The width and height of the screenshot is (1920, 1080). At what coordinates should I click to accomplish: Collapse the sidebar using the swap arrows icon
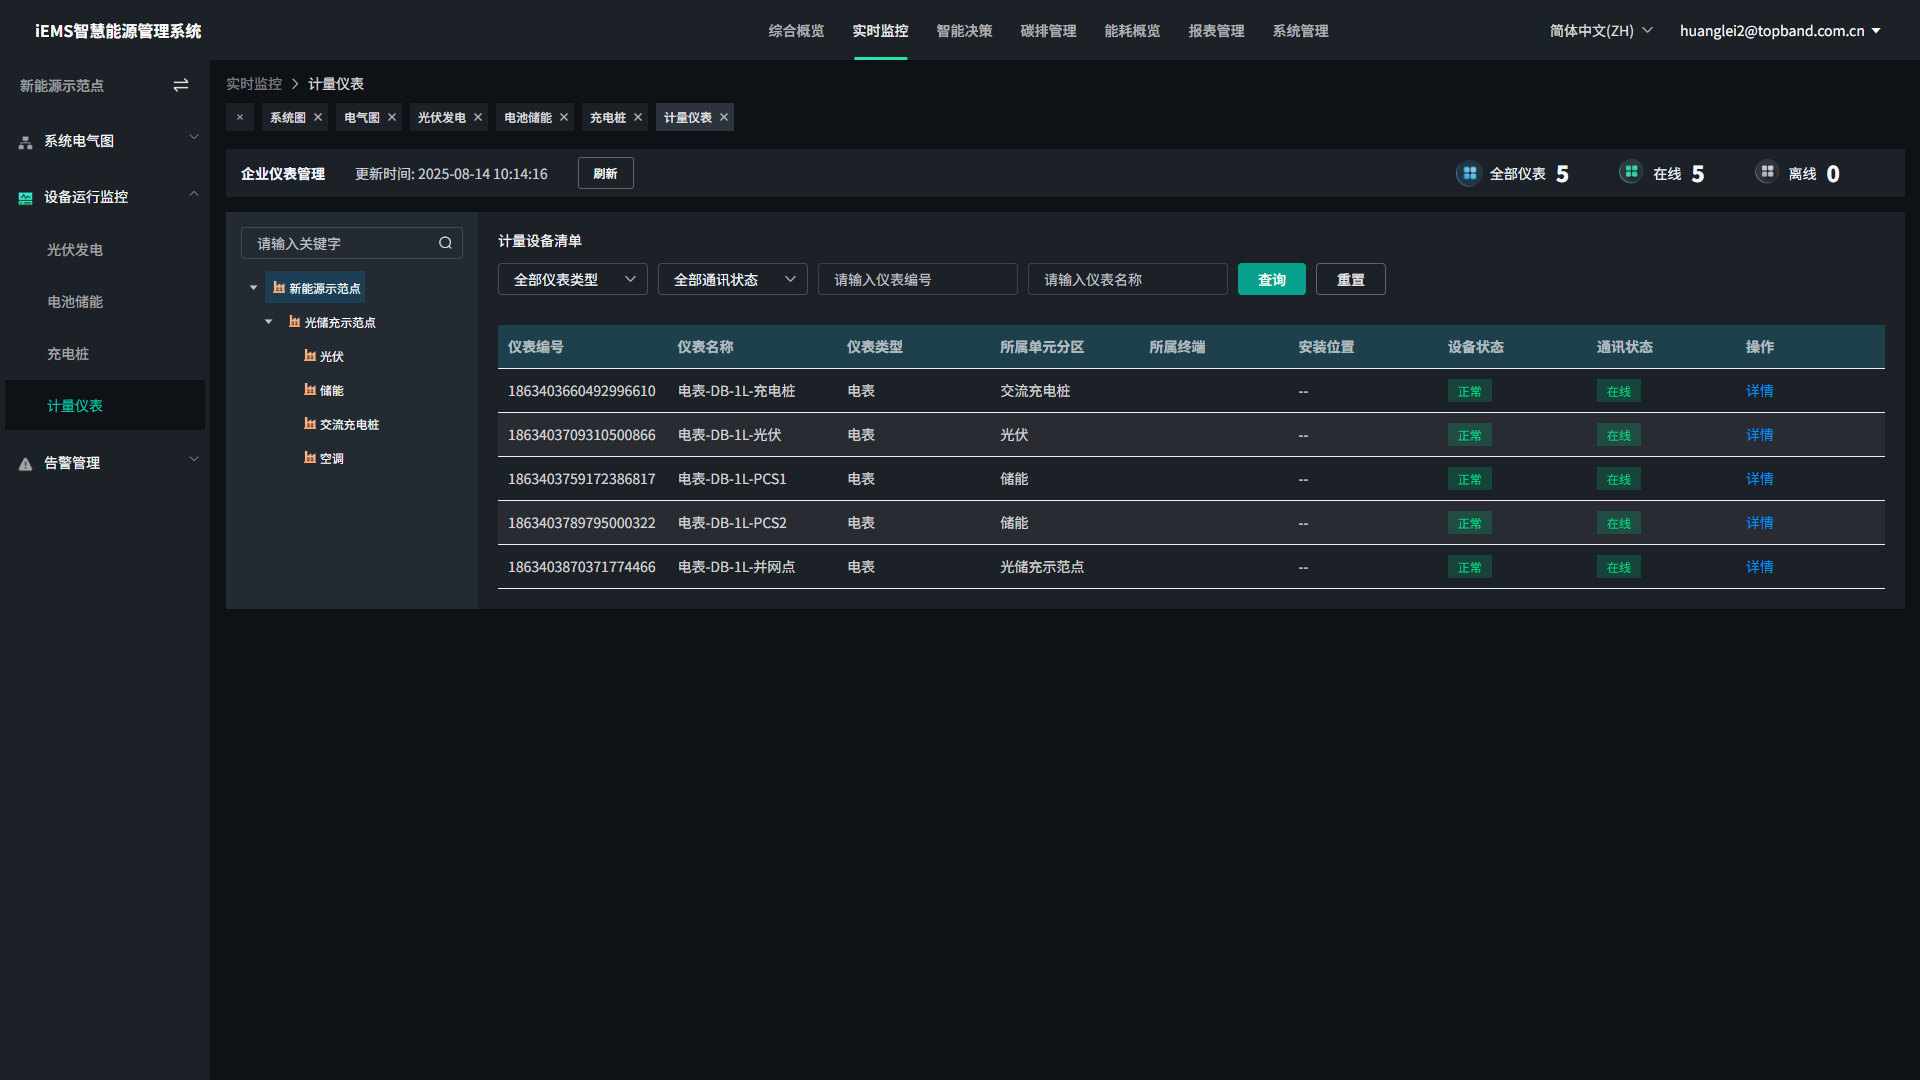tap(181, 85)
